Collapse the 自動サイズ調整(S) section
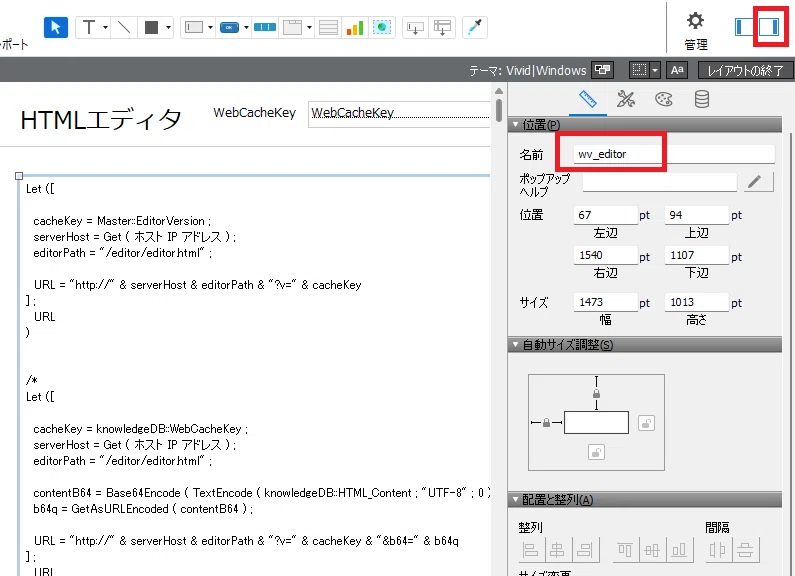 pyautogui.click(x=516, y=345)
